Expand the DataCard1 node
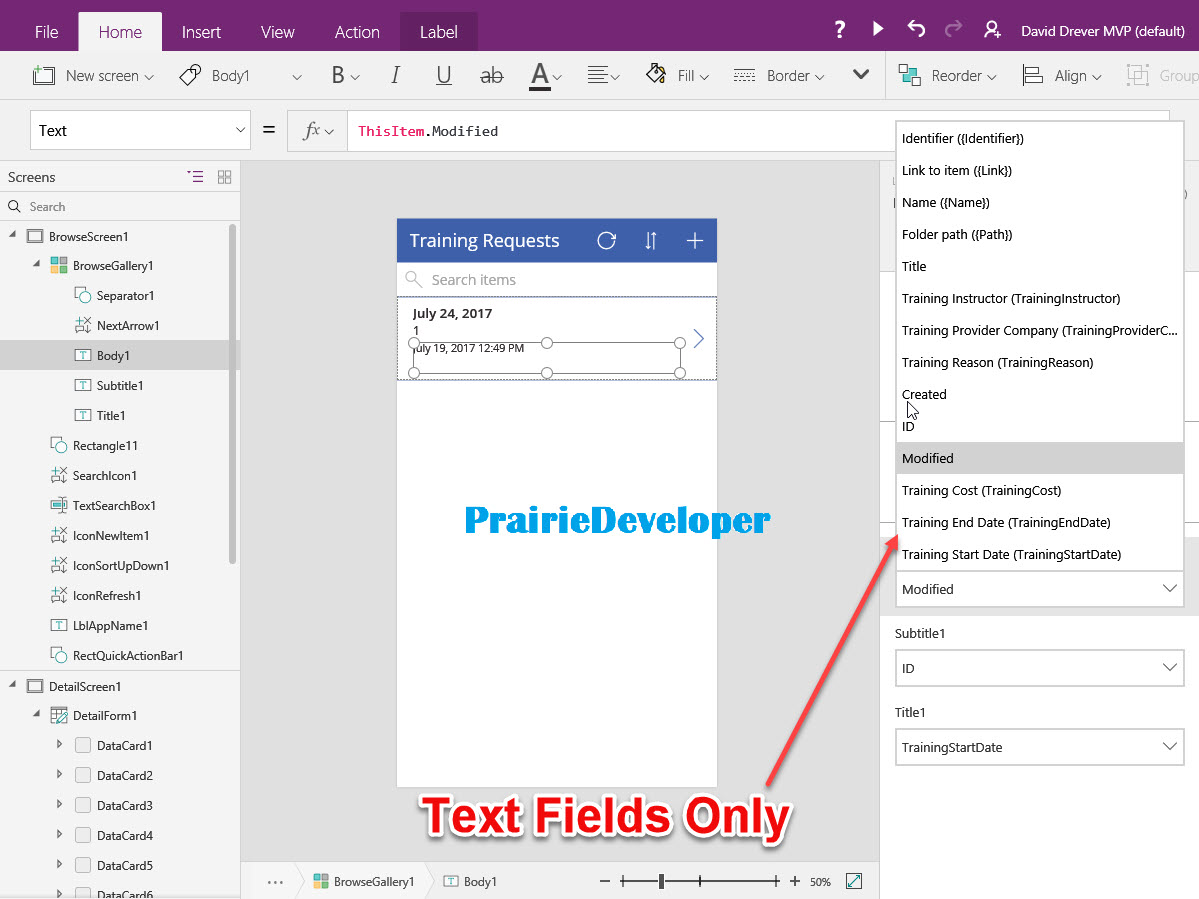 pos(59,745)
